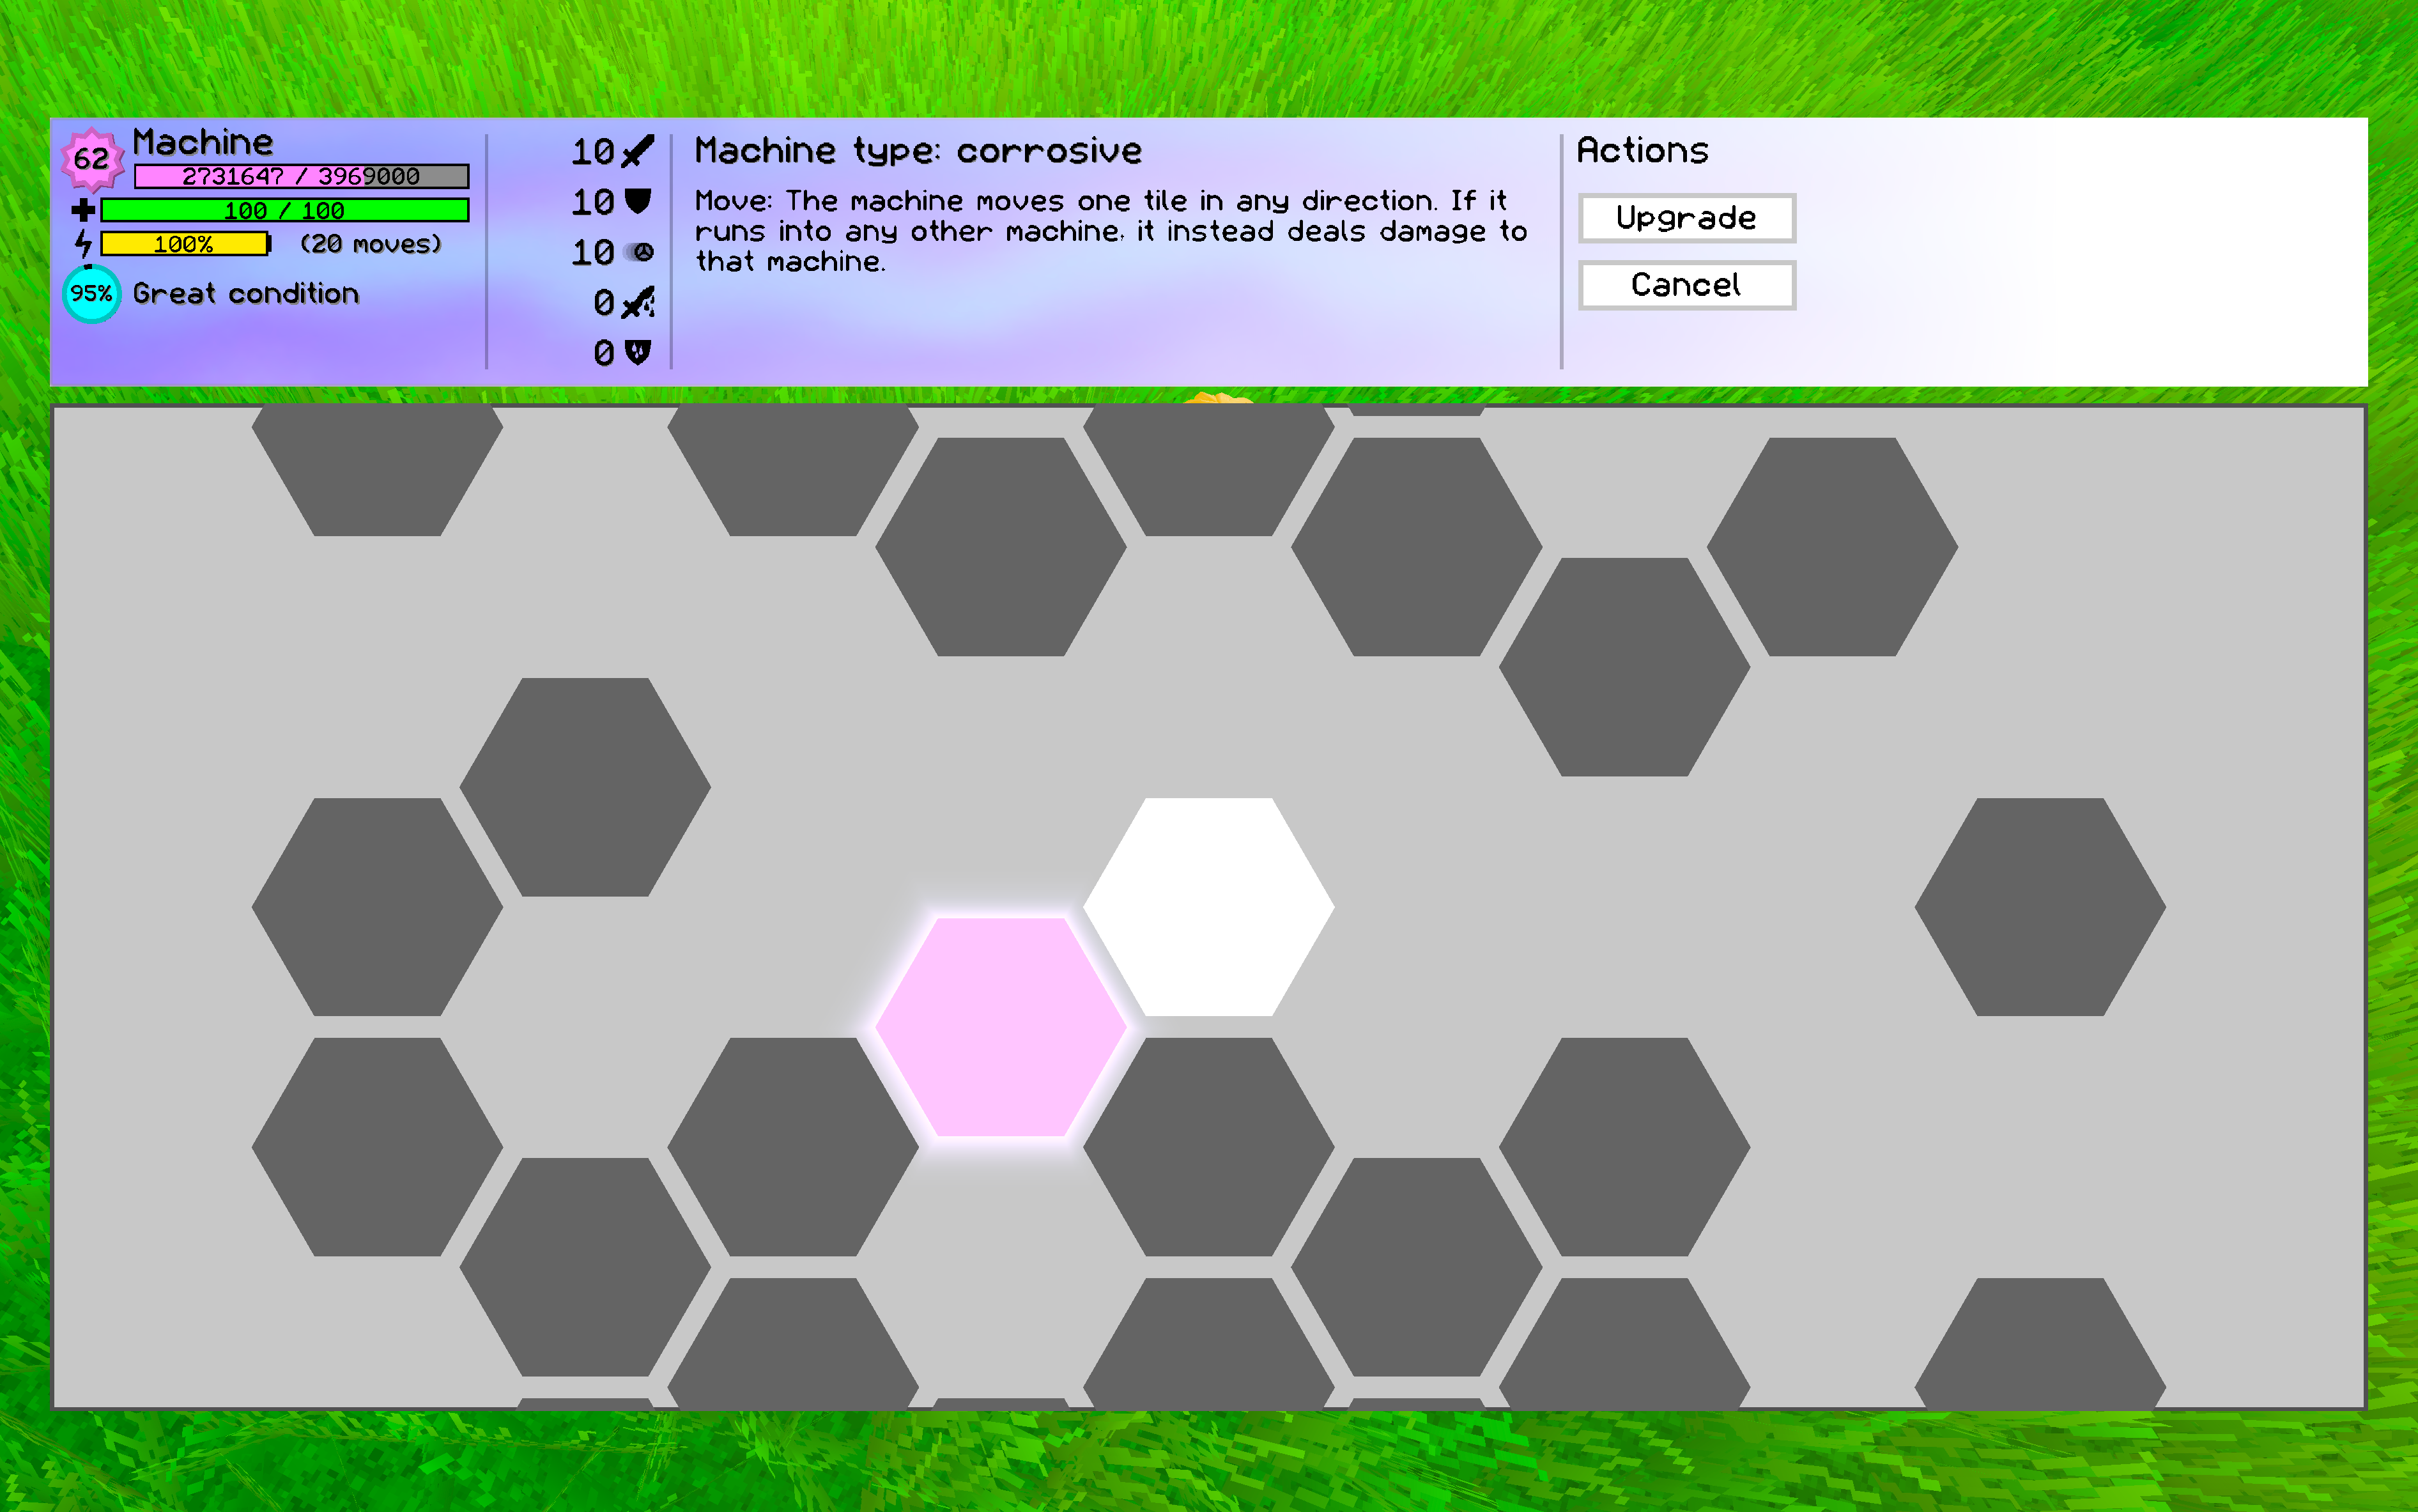Click the level 62 star badge
Viewport: 2418px width, 1512px height.
[91, 159]
